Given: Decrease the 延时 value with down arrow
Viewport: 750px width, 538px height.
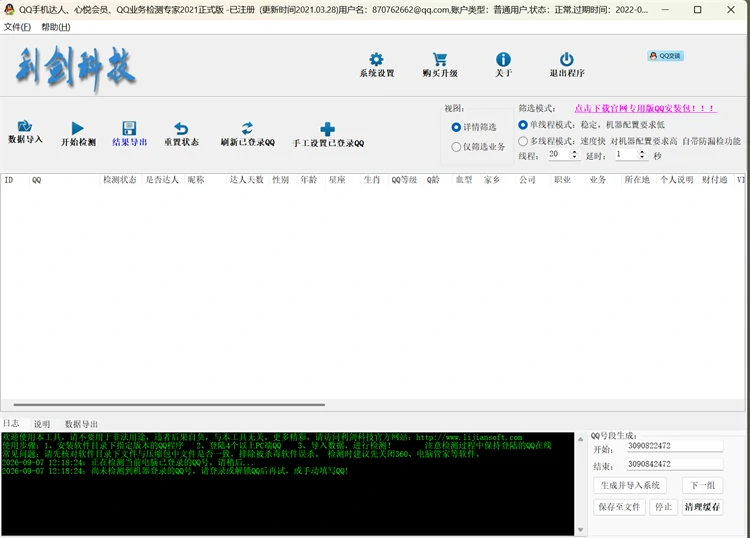Looking at the screenshot, I should [x=642, y=157].
